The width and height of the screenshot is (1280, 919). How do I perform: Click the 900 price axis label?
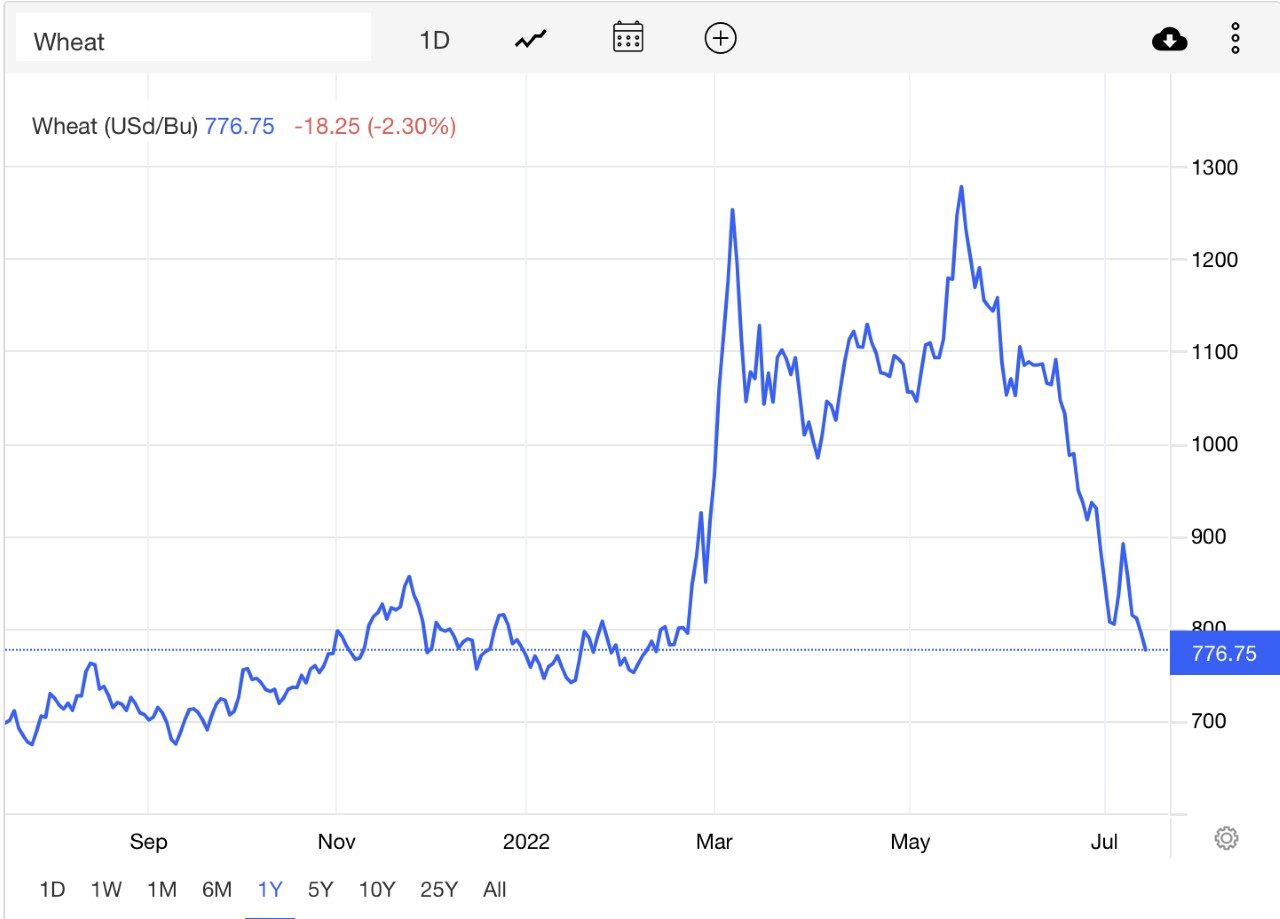1208,537
